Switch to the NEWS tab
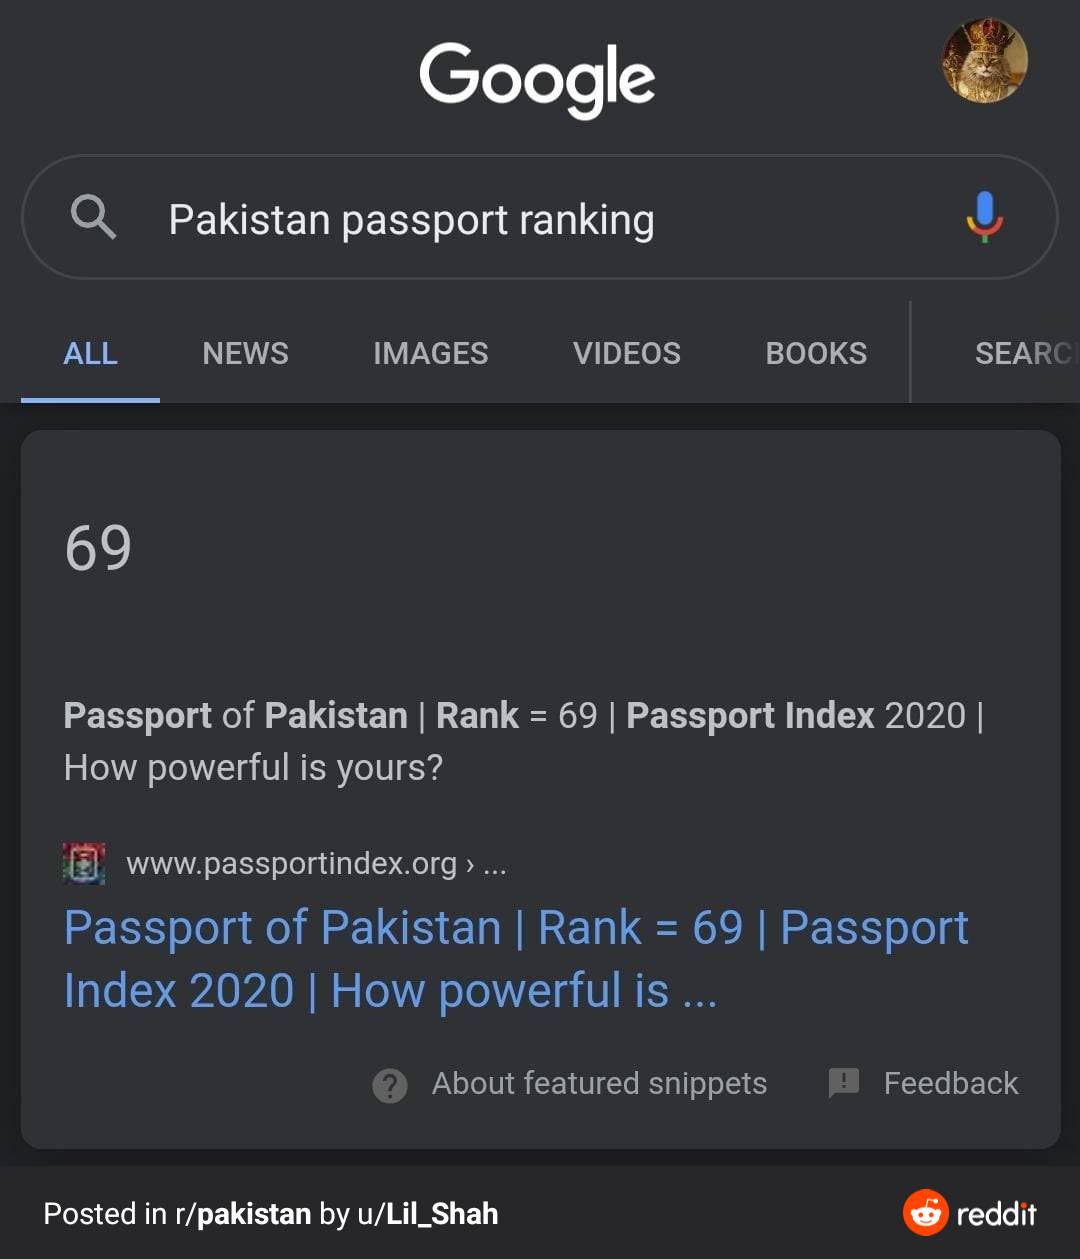 245,353
